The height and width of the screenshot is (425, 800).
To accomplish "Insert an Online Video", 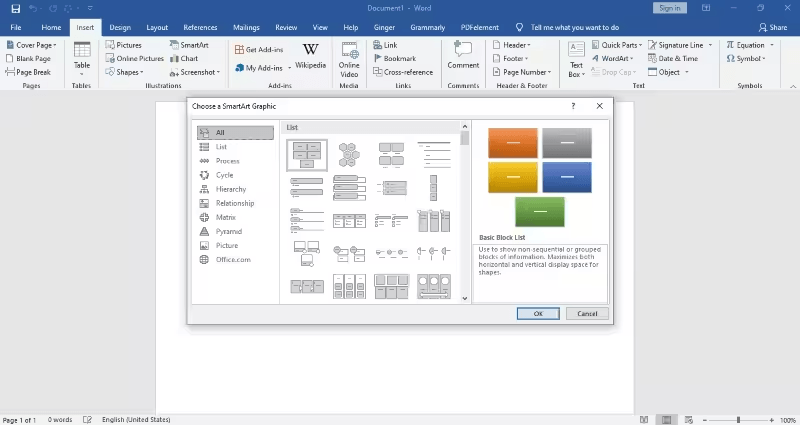I will coord(349,57).
